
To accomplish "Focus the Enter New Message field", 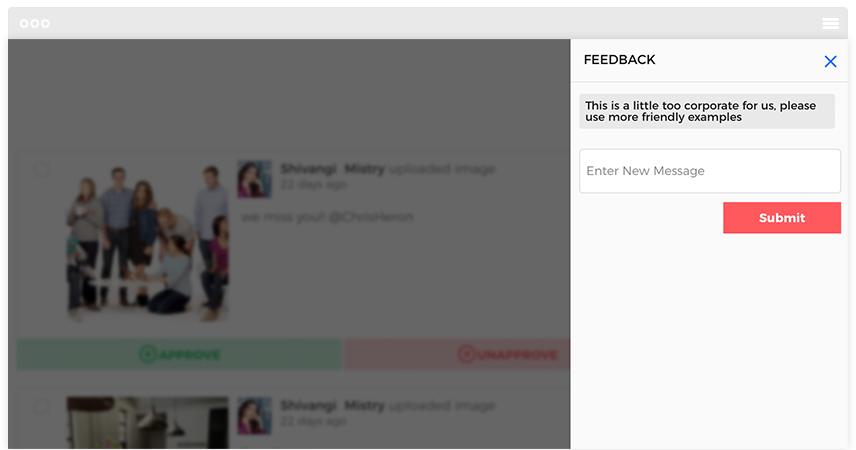I will [x=710, y=171].
